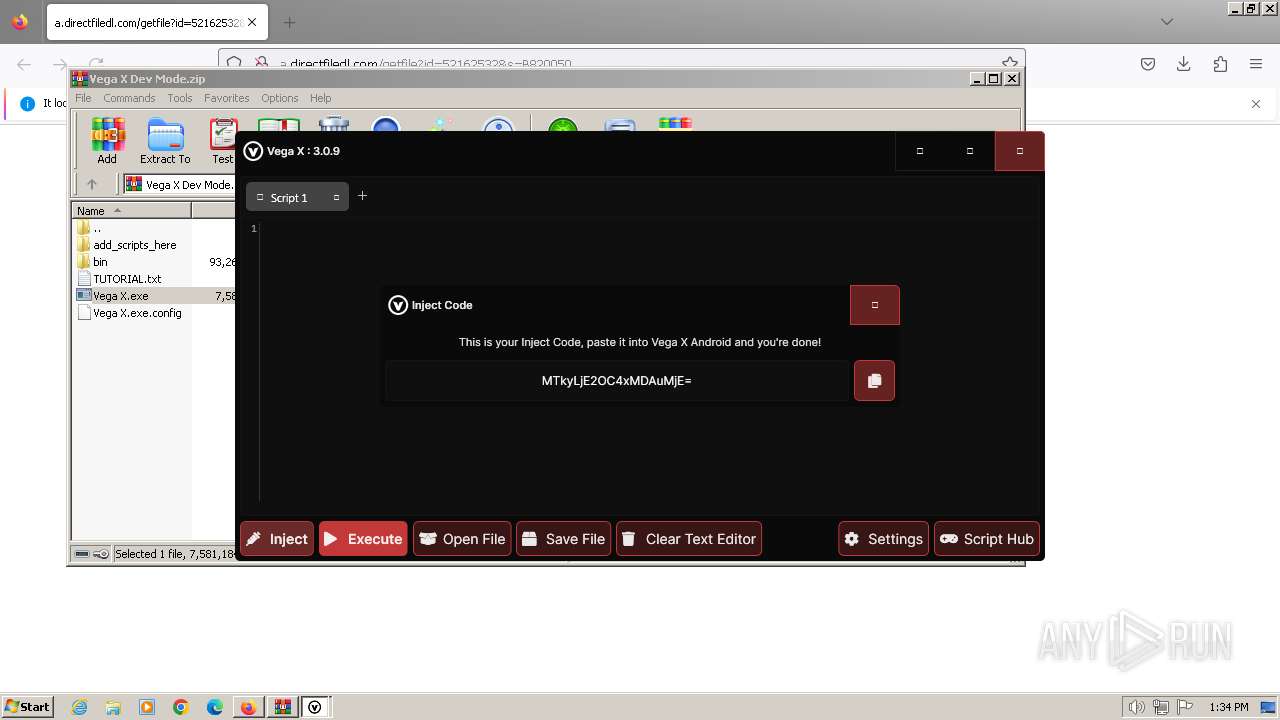The height and width of the screenshot is (720, 1280).
Task: Click WinRAR Add toolbar icon
Action: (107, 141)
